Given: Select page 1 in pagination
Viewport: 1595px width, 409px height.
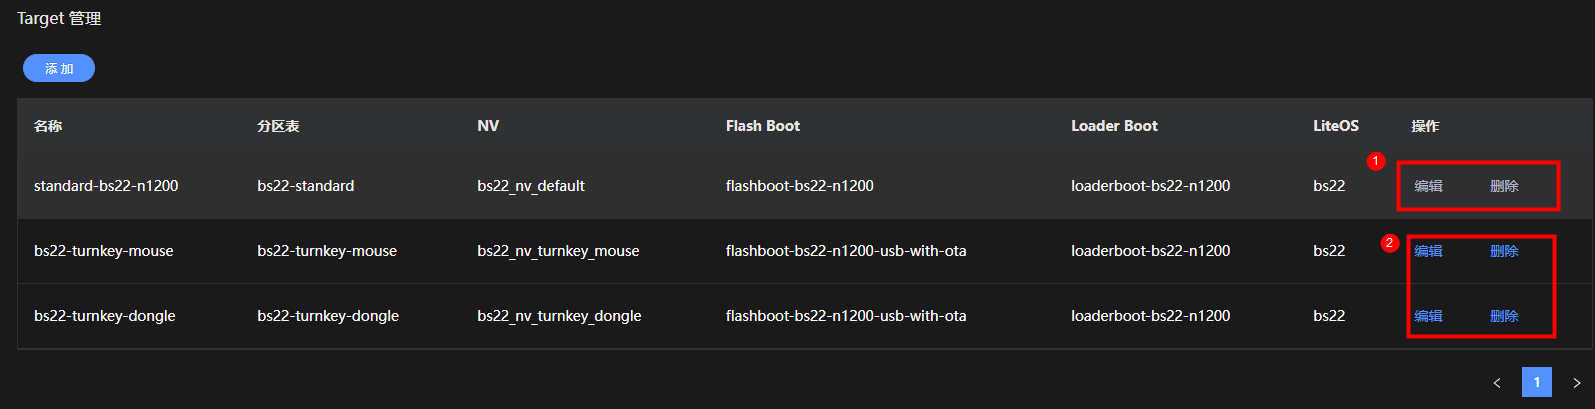Looking at the screenshot, I should pos(1537,382).
